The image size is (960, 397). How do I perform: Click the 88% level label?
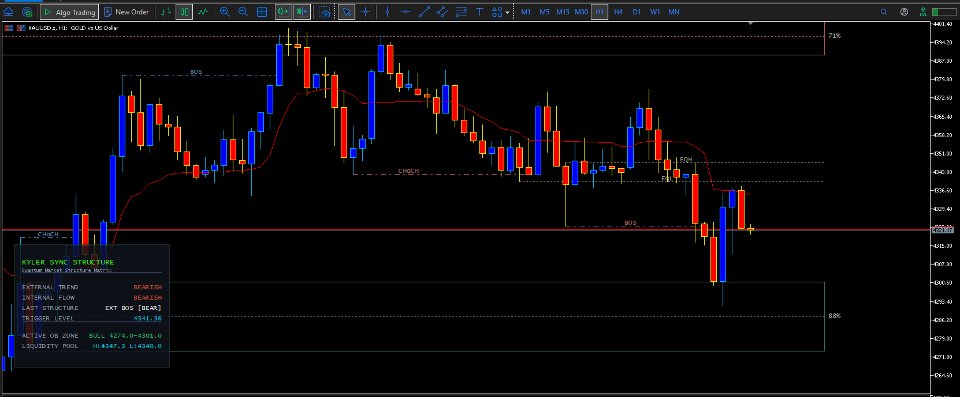[x=834, y=316]
